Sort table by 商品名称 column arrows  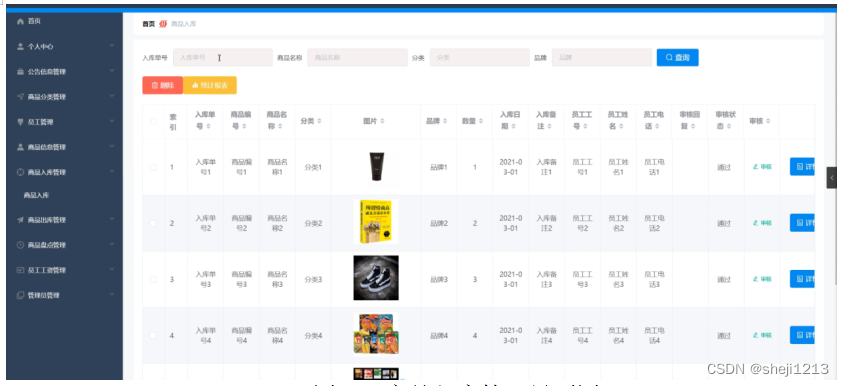coord(280,127)
